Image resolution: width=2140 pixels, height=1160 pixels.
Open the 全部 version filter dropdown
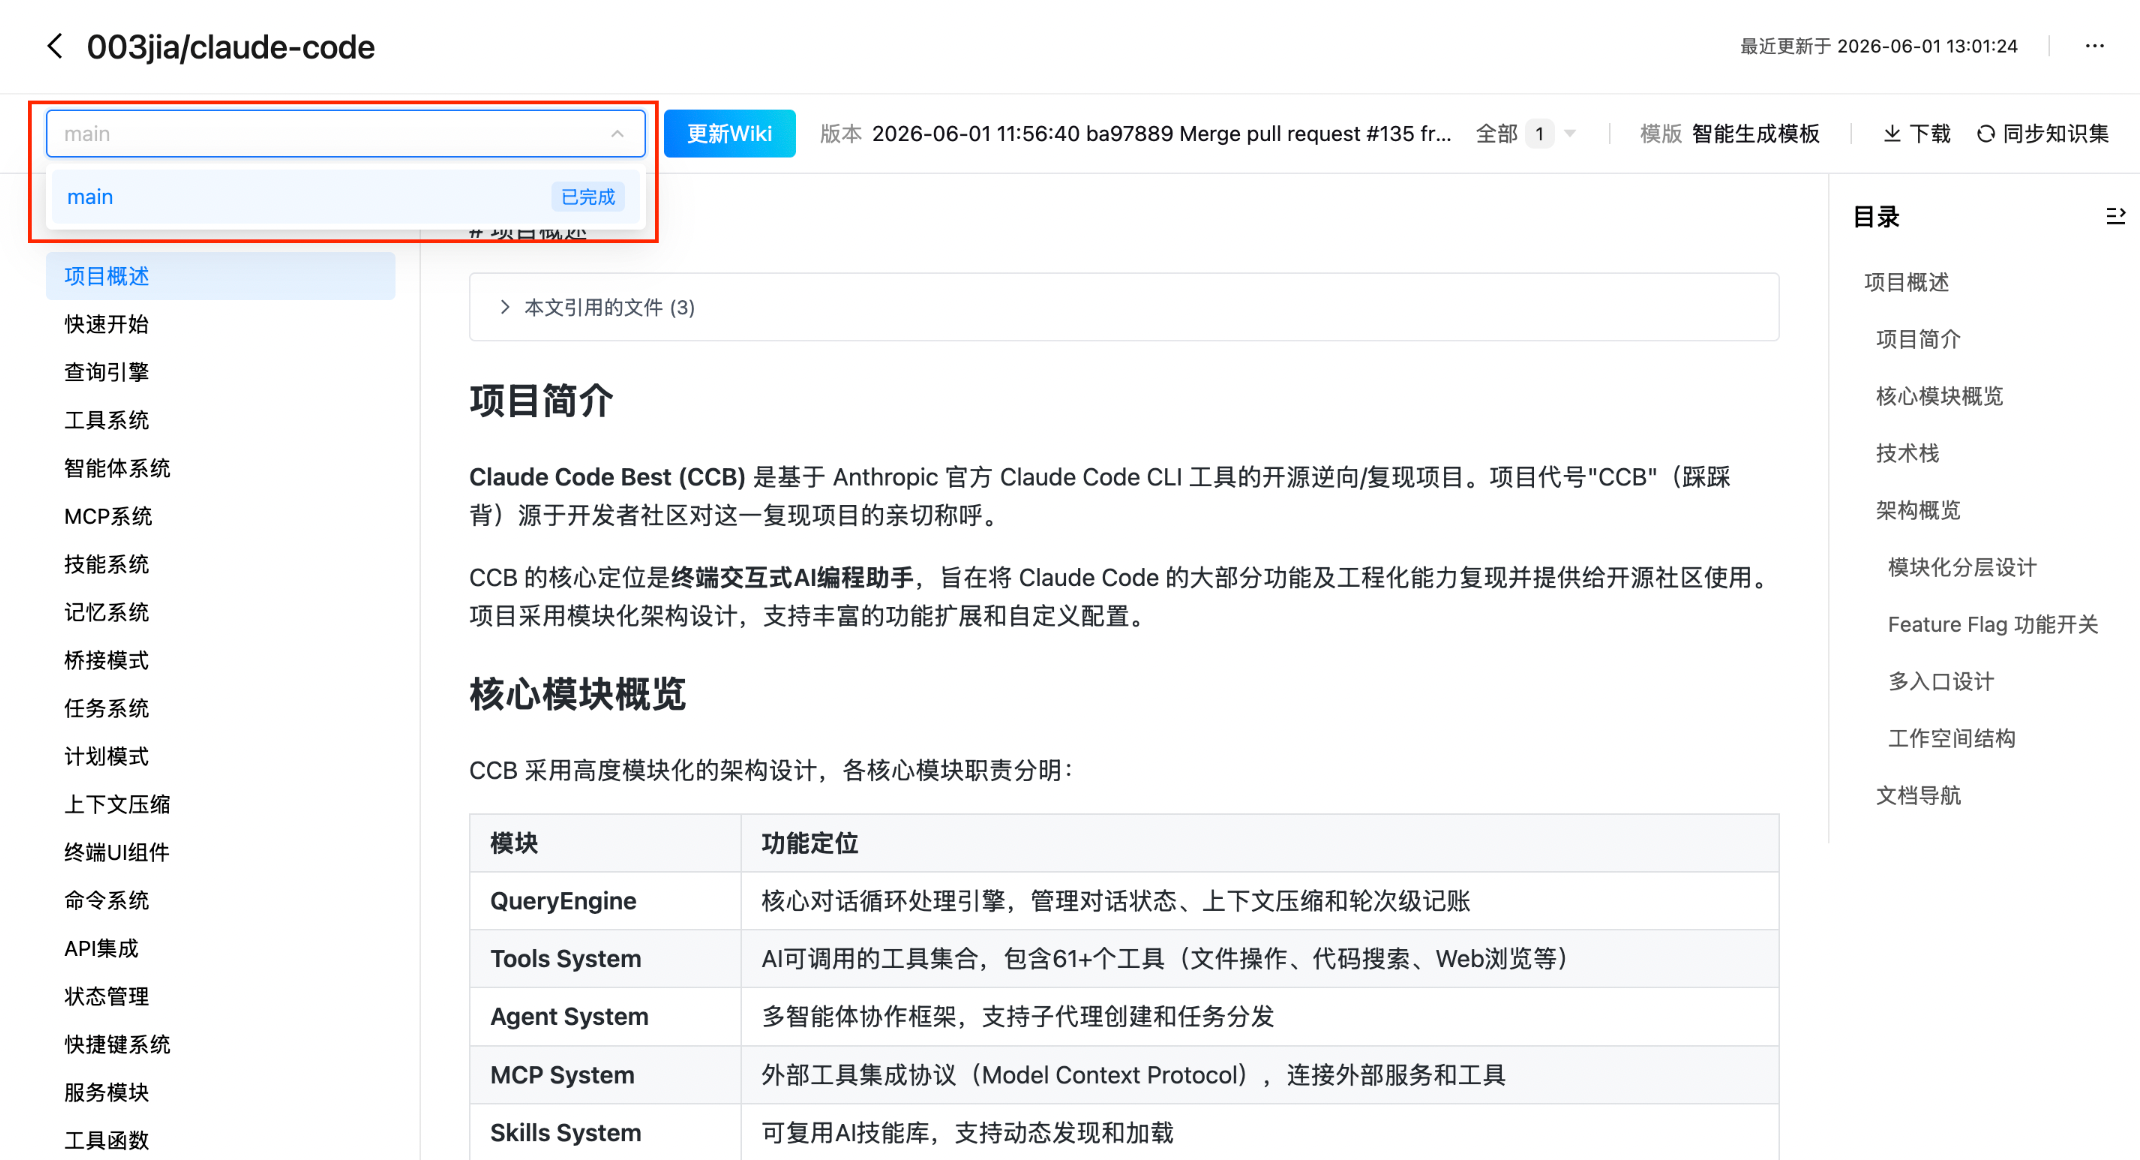1526,134
